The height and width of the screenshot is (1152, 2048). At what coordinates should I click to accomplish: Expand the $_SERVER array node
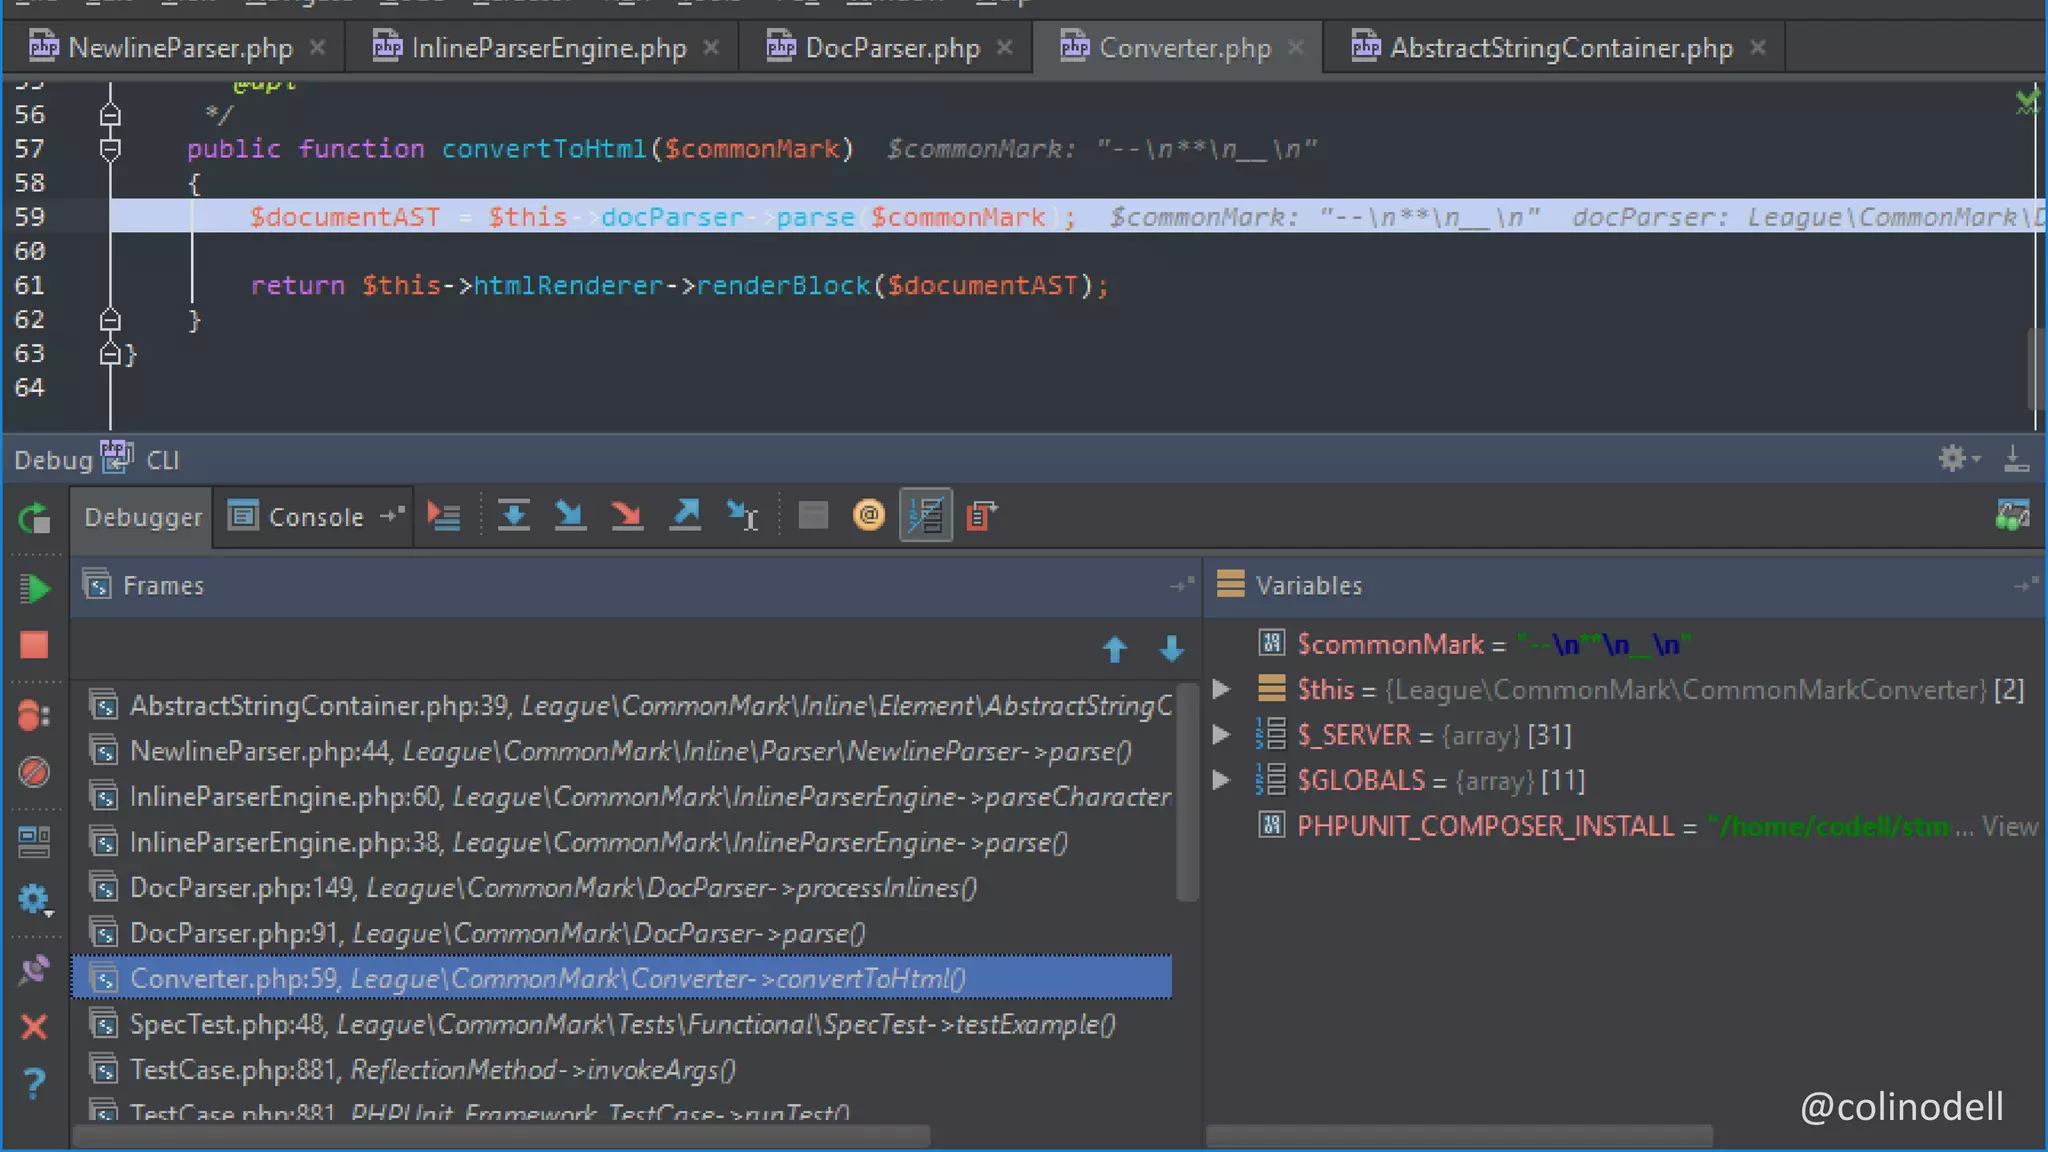pos(1221,735)
